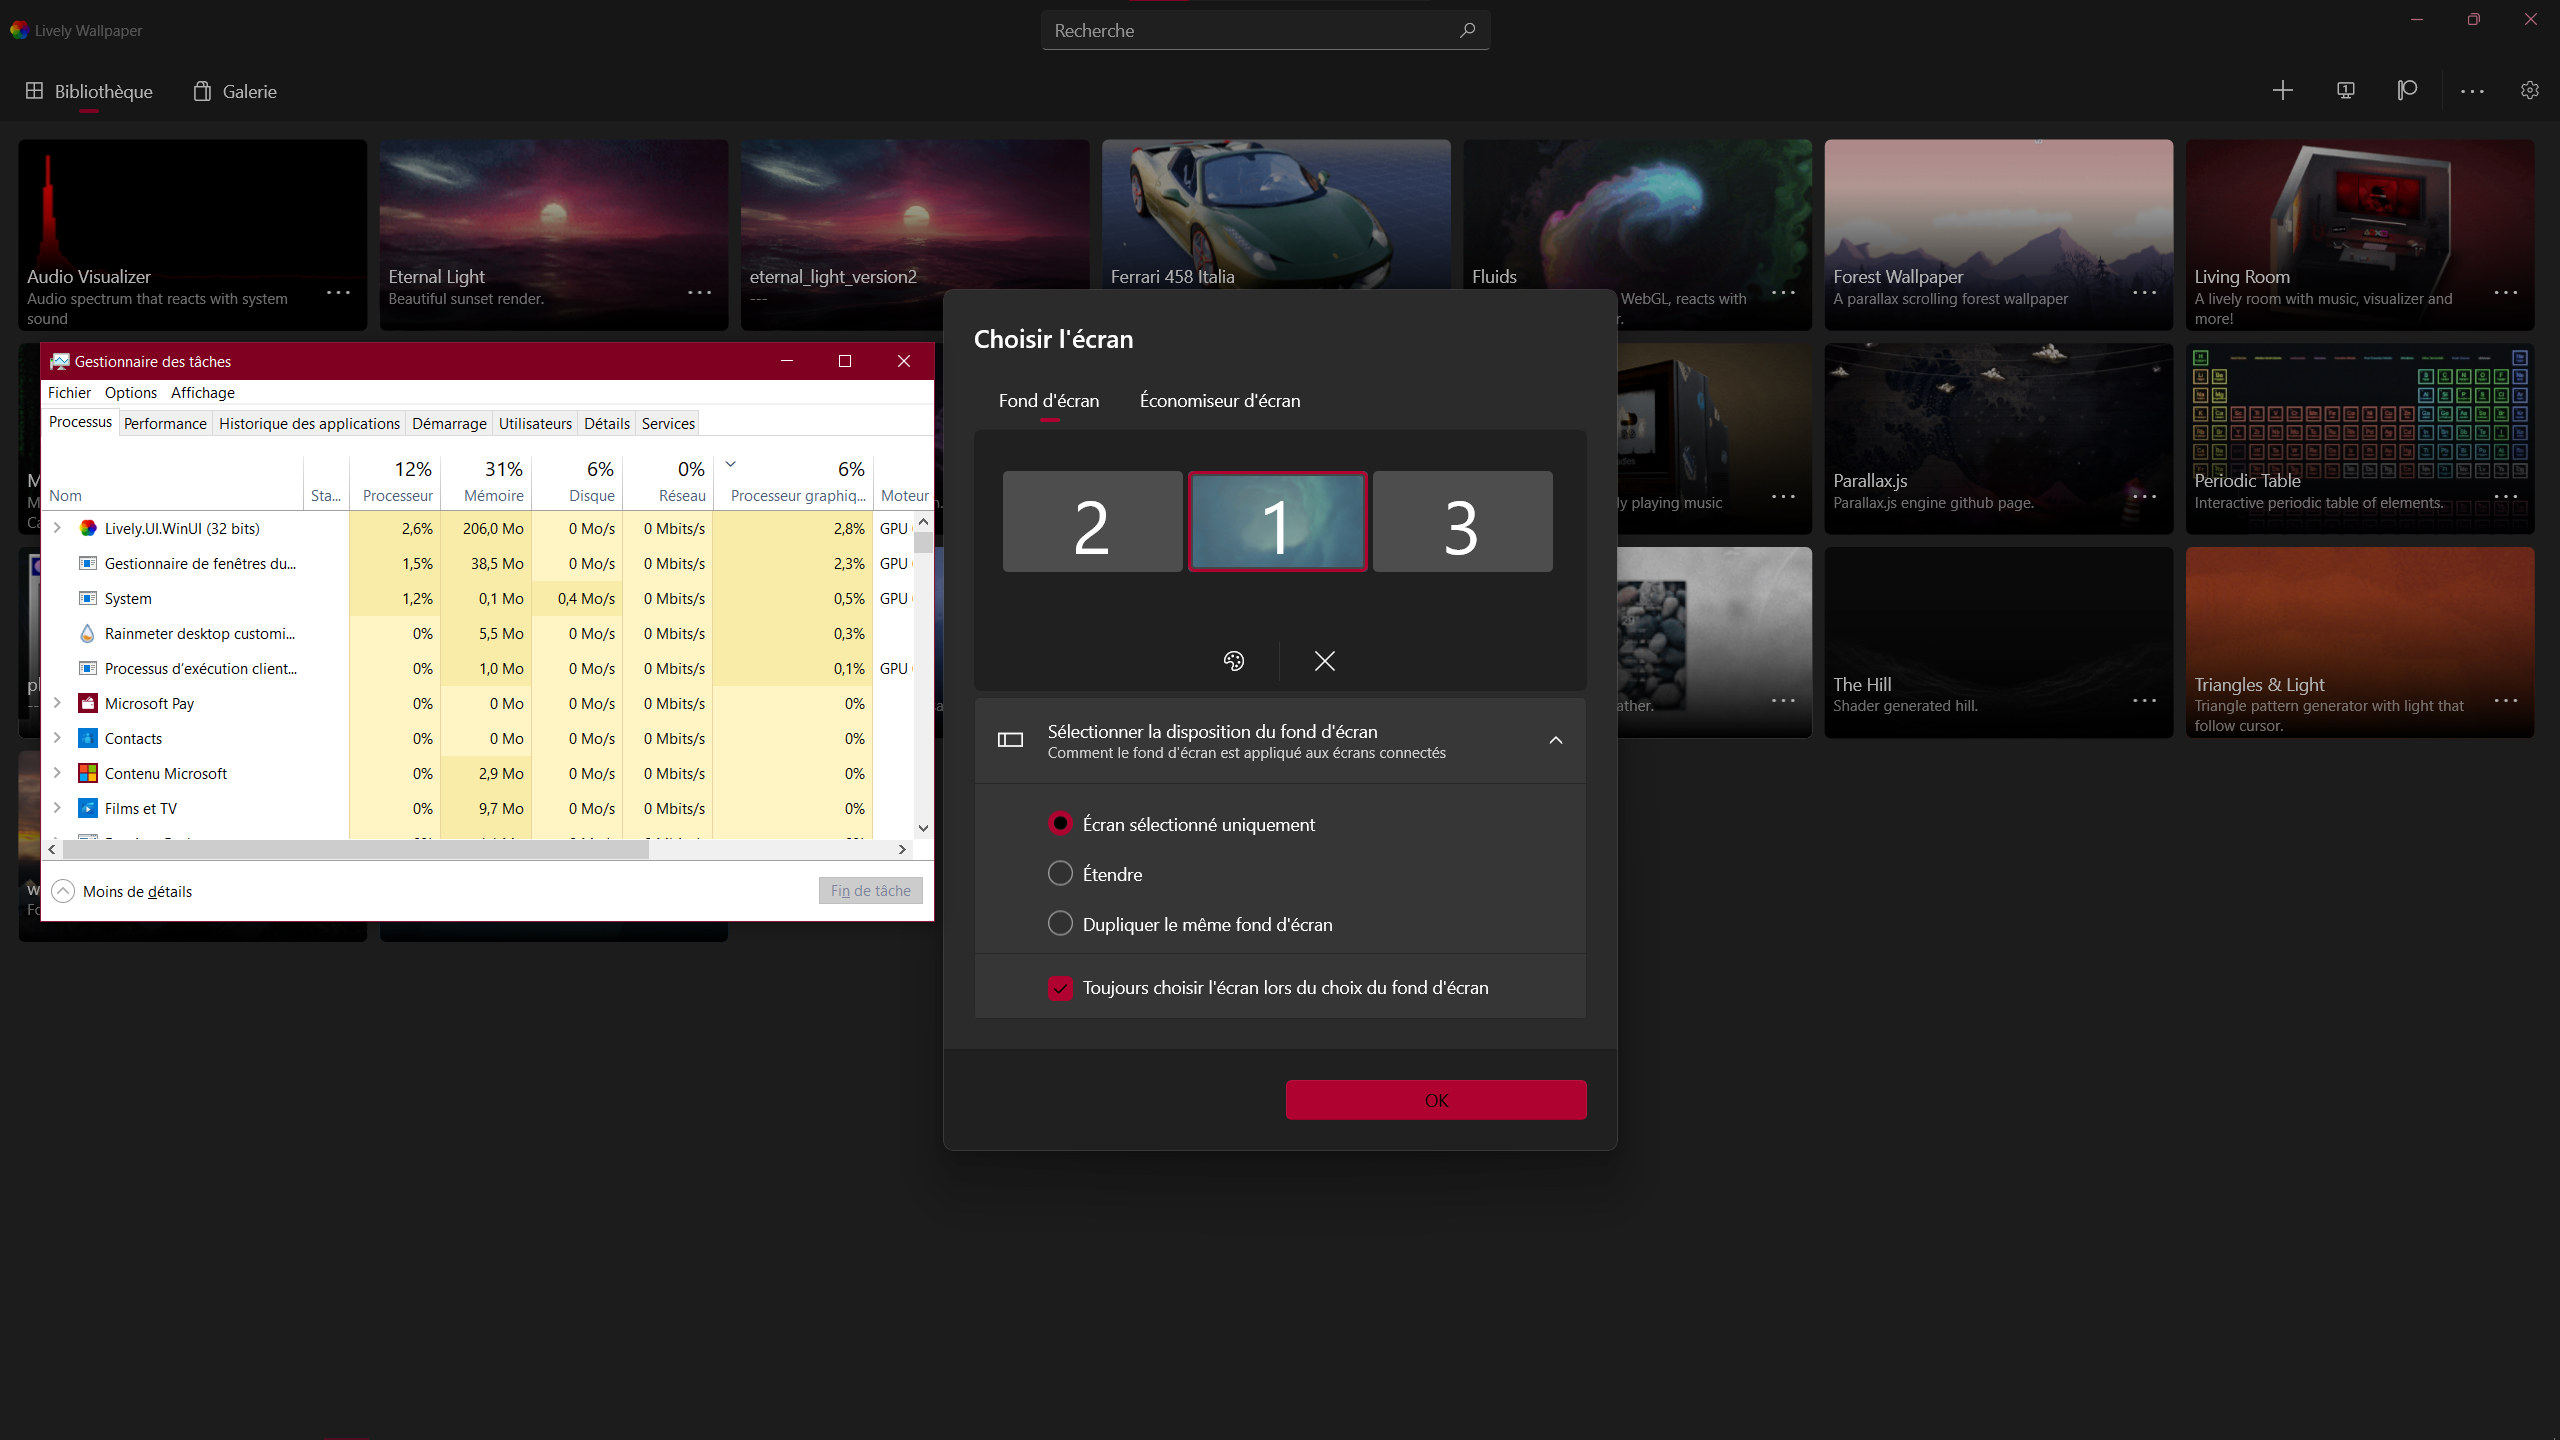Remove wallpaper via the X icon in dialog

tap(1324, 660)
